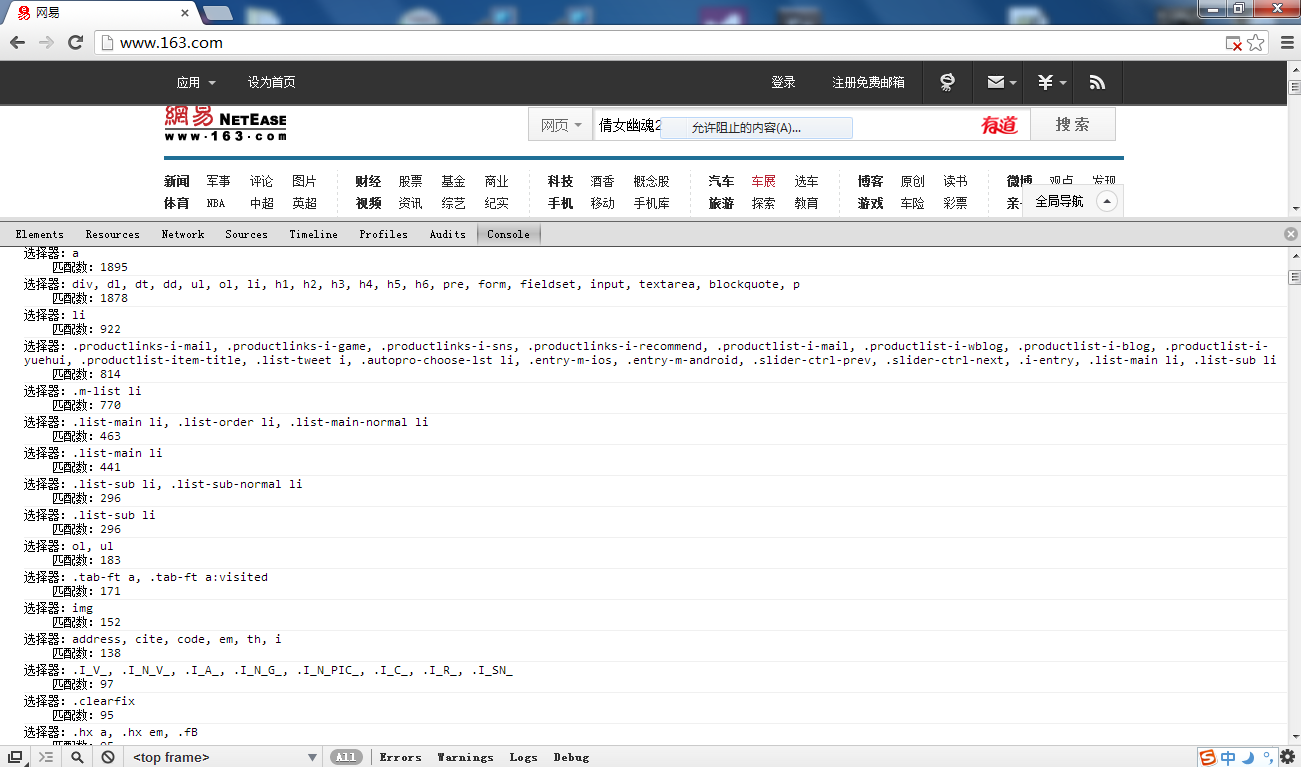Open the DevTools search magnifier icon
Viewport: 1301px width, 767px height.
(77, 757)
